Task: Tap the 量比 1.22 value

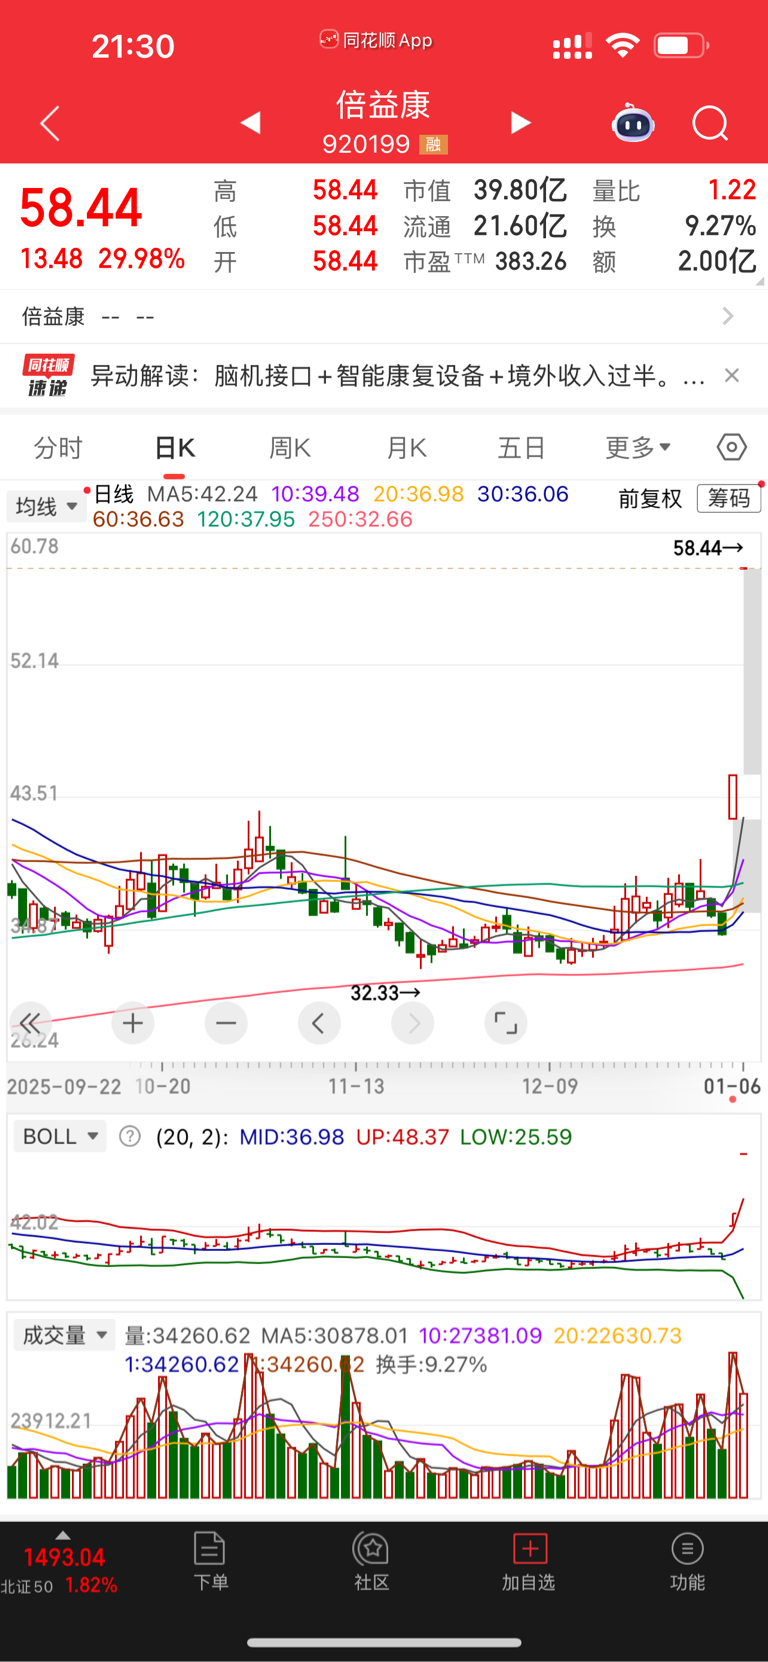Action: 732,190
